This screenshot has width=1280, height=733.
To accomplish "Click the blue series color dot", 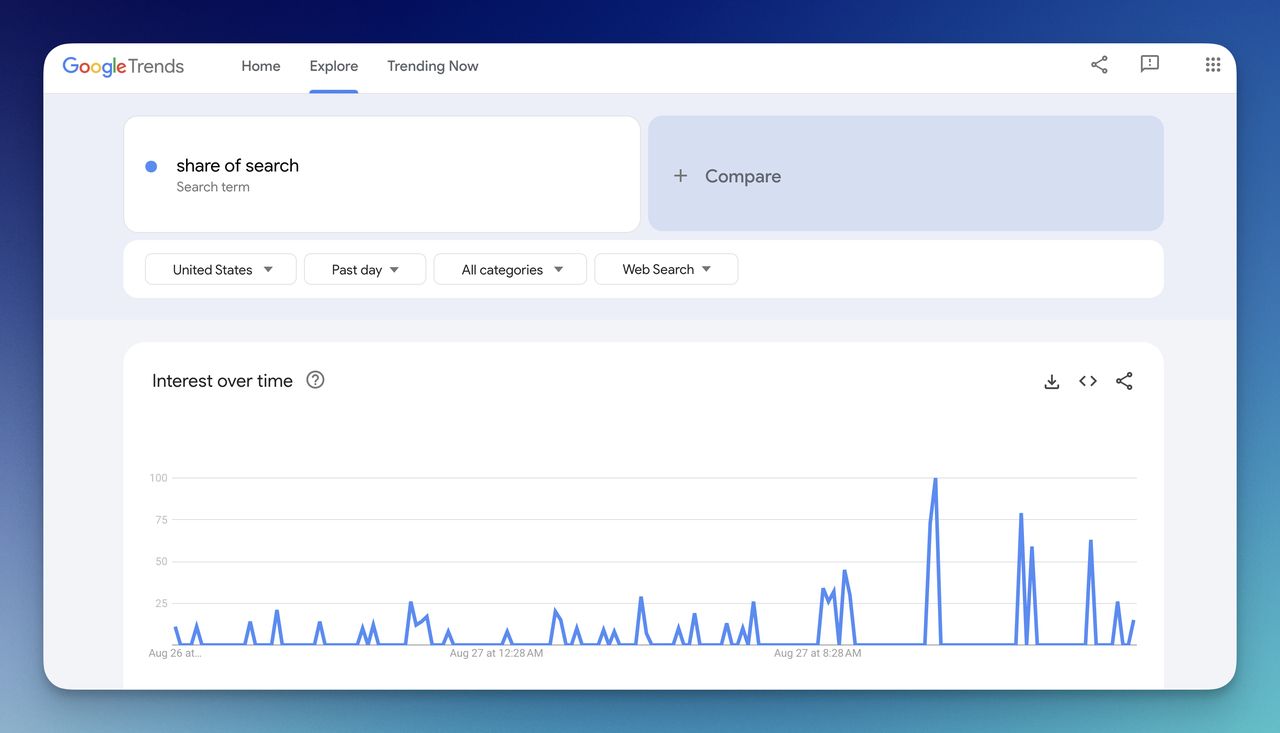I will 151,165.
